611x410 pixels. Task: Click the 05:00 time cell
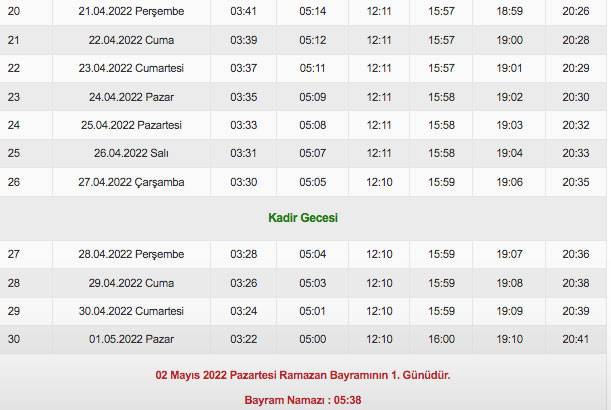[x=312, y=339]
